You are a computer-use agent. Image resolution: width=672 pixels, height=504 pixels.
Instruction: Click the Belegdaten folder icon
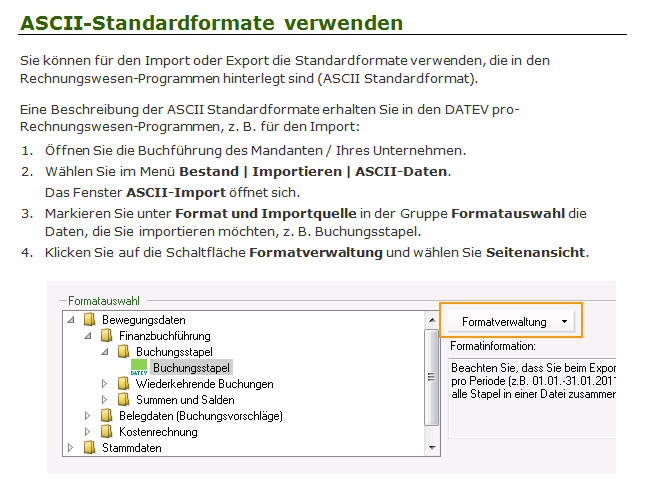[107, 416]
